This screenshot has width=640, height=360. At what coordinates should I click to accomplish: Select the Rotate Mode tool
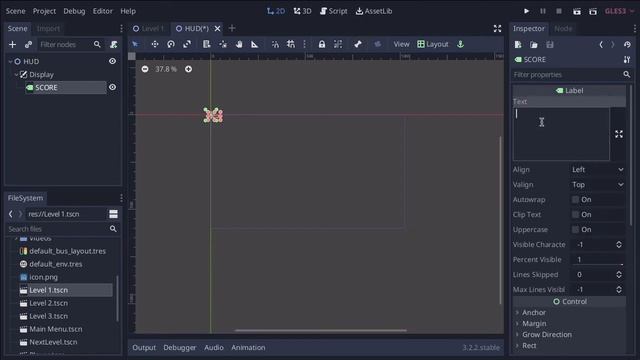click(171, 44)
